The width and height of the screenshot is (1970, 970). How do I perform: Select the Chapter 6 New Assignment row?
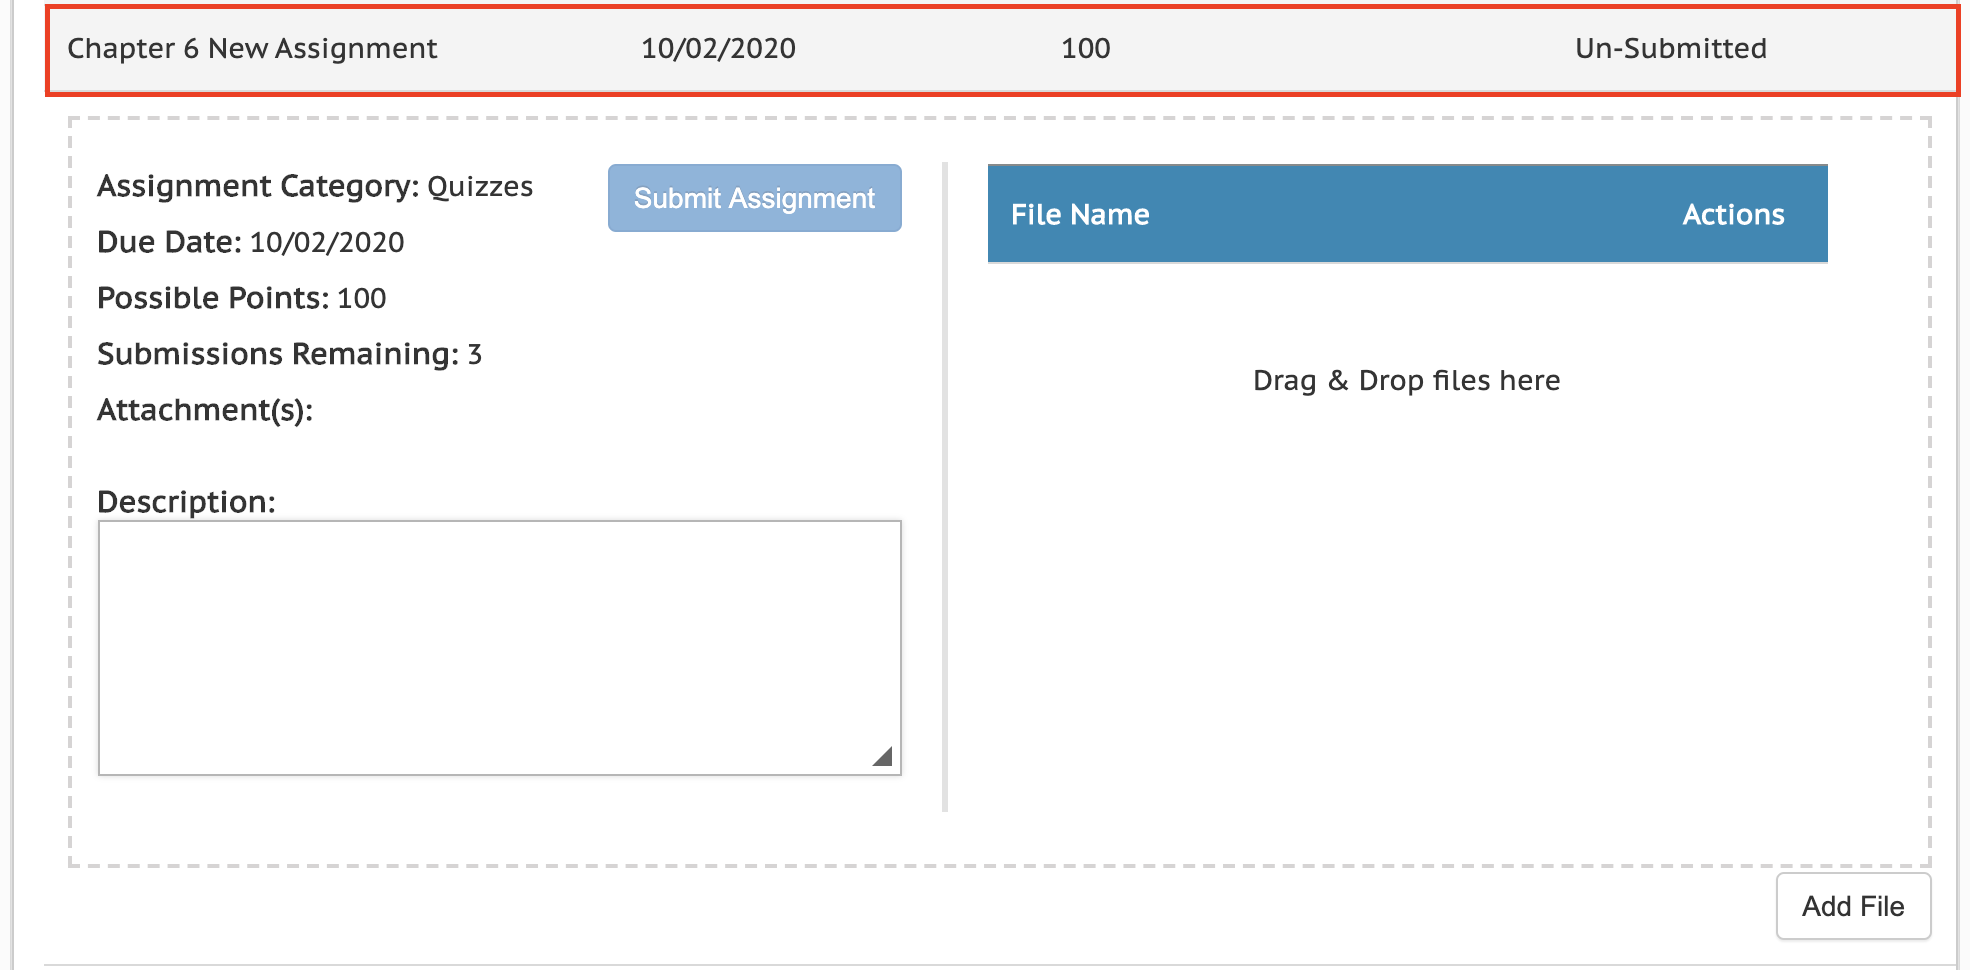tap(1002, 50)
